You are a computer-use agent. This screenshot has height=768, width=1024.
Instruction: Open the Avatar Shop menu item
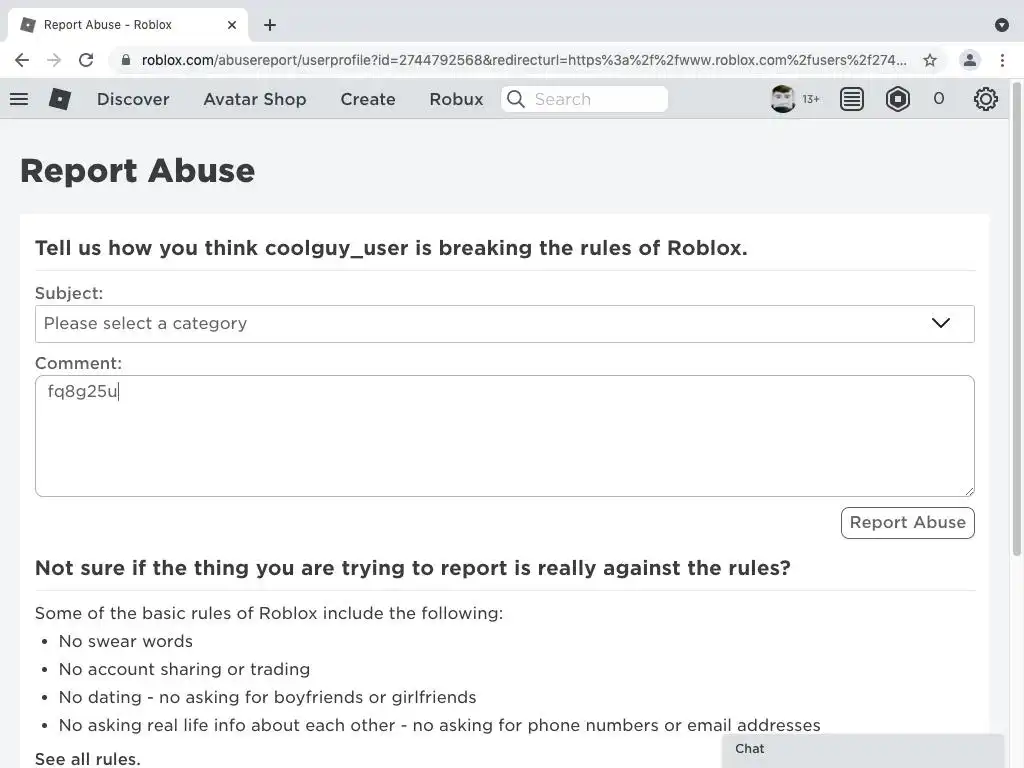[255, 99]
